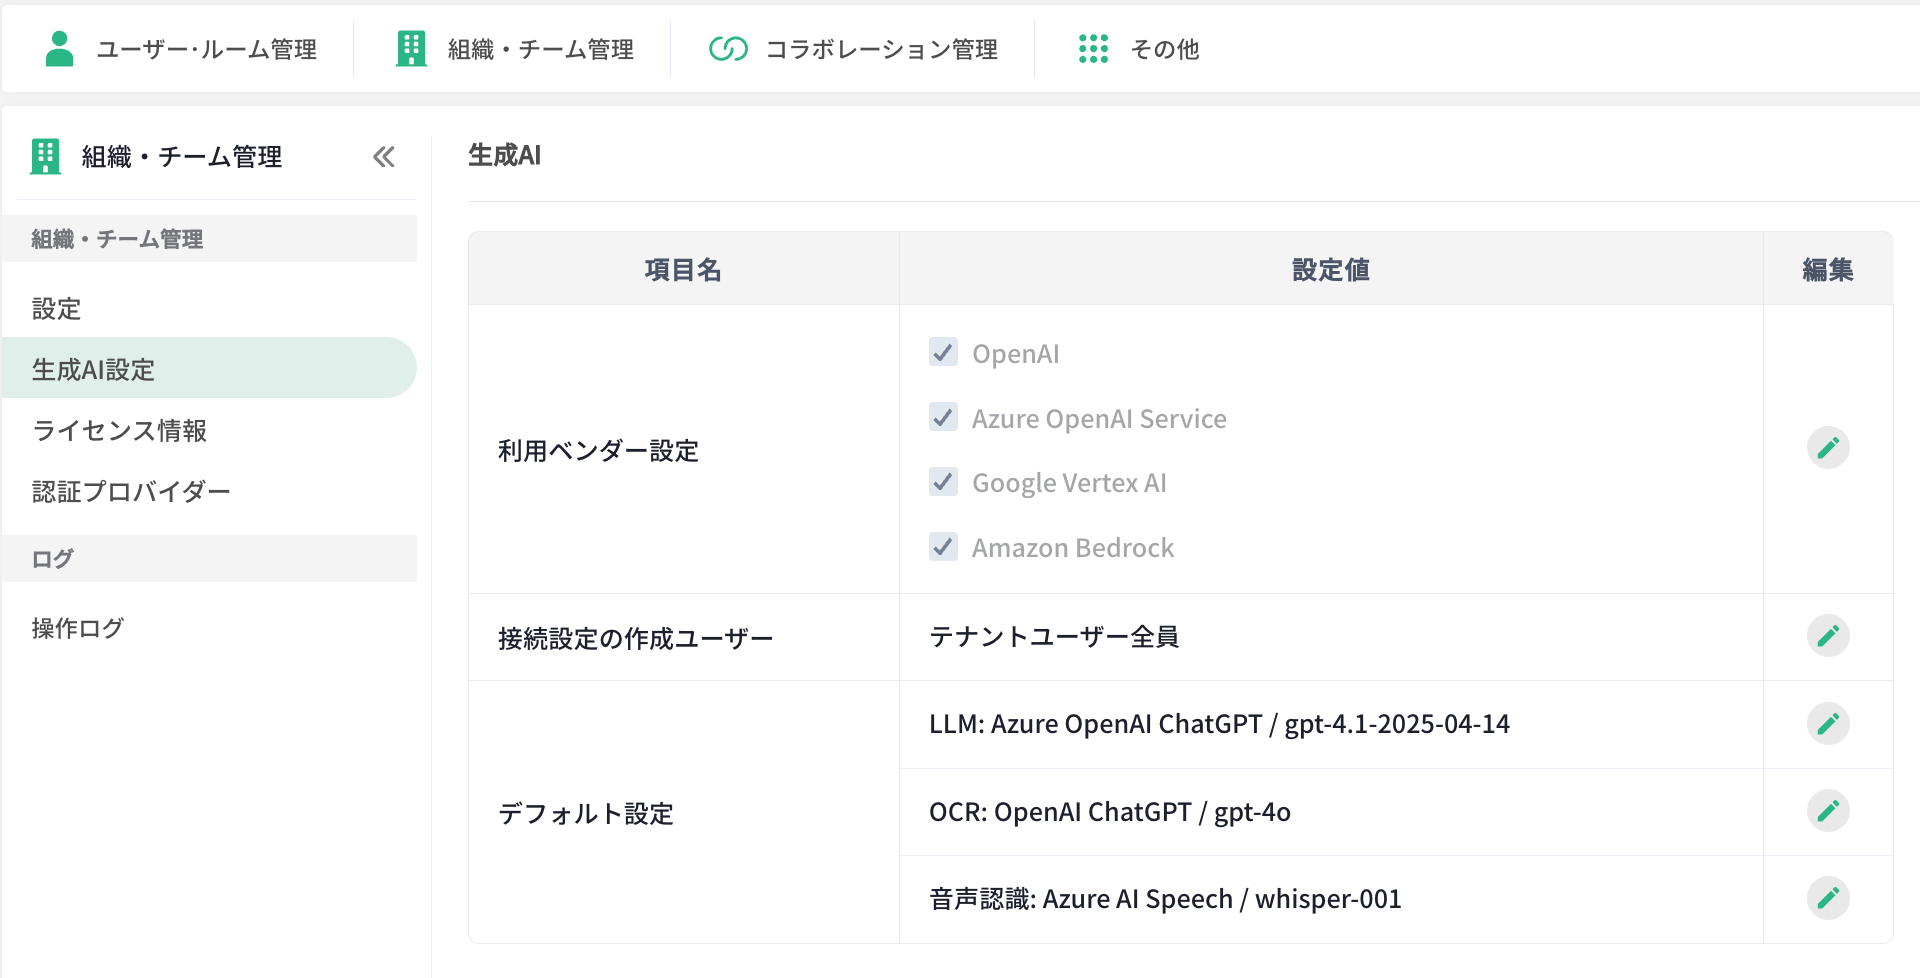Image resolution: width=1920 pixels, height=978 pixels.
Task: Click the pencil for OCR default
Action: (1827, 811)
